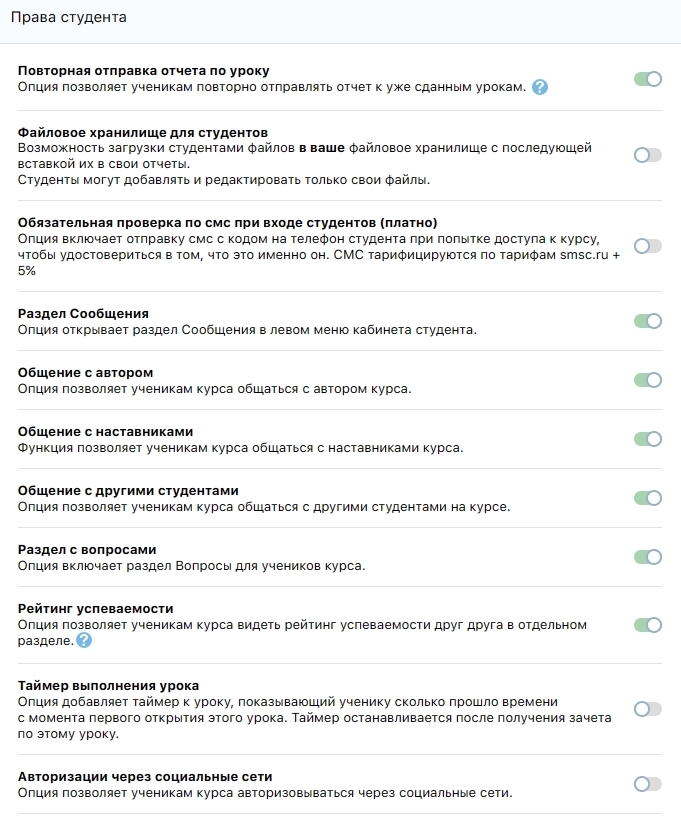Disable Общение с автором switch
This screenshot has width=681, height=819.
(647, 380)
